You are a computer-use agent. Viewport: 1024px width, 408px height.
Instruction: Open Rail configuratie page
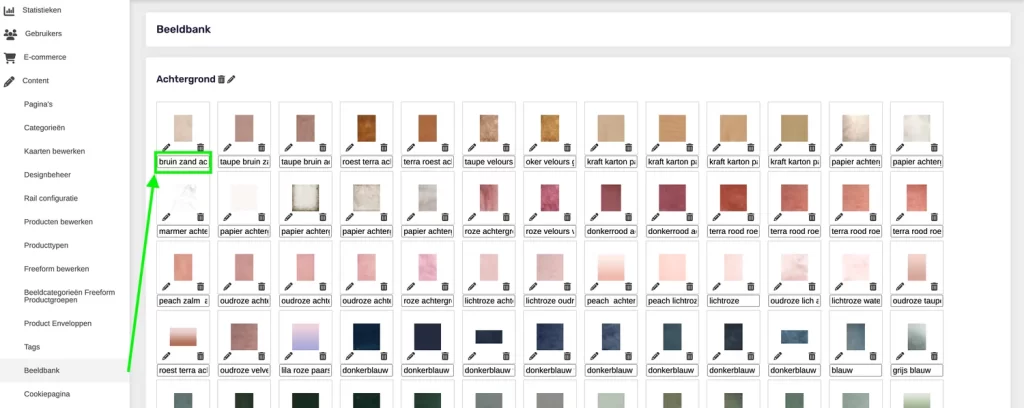(x=50, y=198)
